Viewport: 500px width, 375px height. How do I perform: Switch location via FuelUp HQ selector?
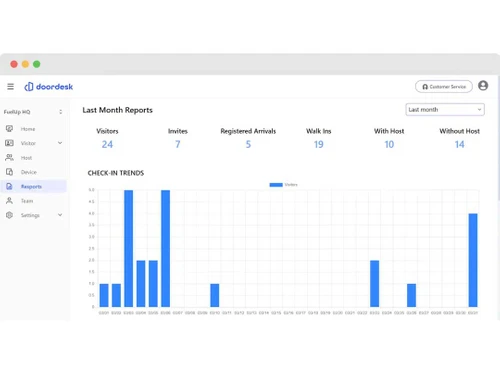pos(33,112)
